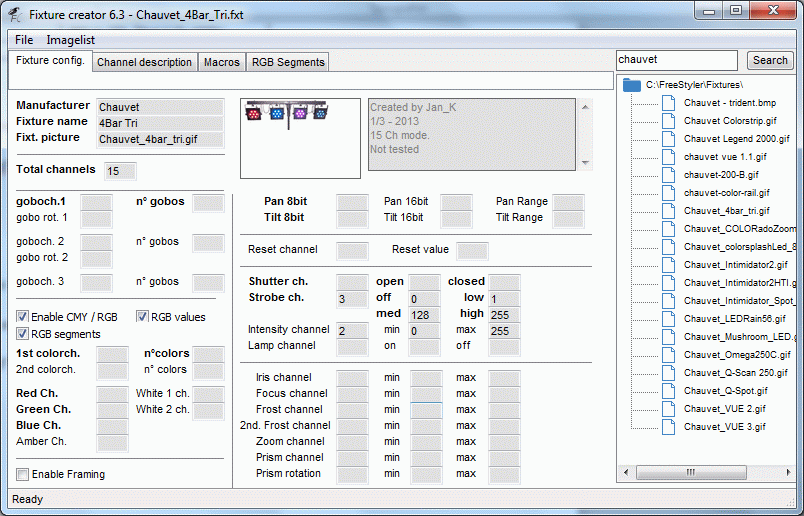This screenshot has width=804, height=516.
Task: Click the Chauvet_VUE 3.gif file icon
Action: (668, 427)
